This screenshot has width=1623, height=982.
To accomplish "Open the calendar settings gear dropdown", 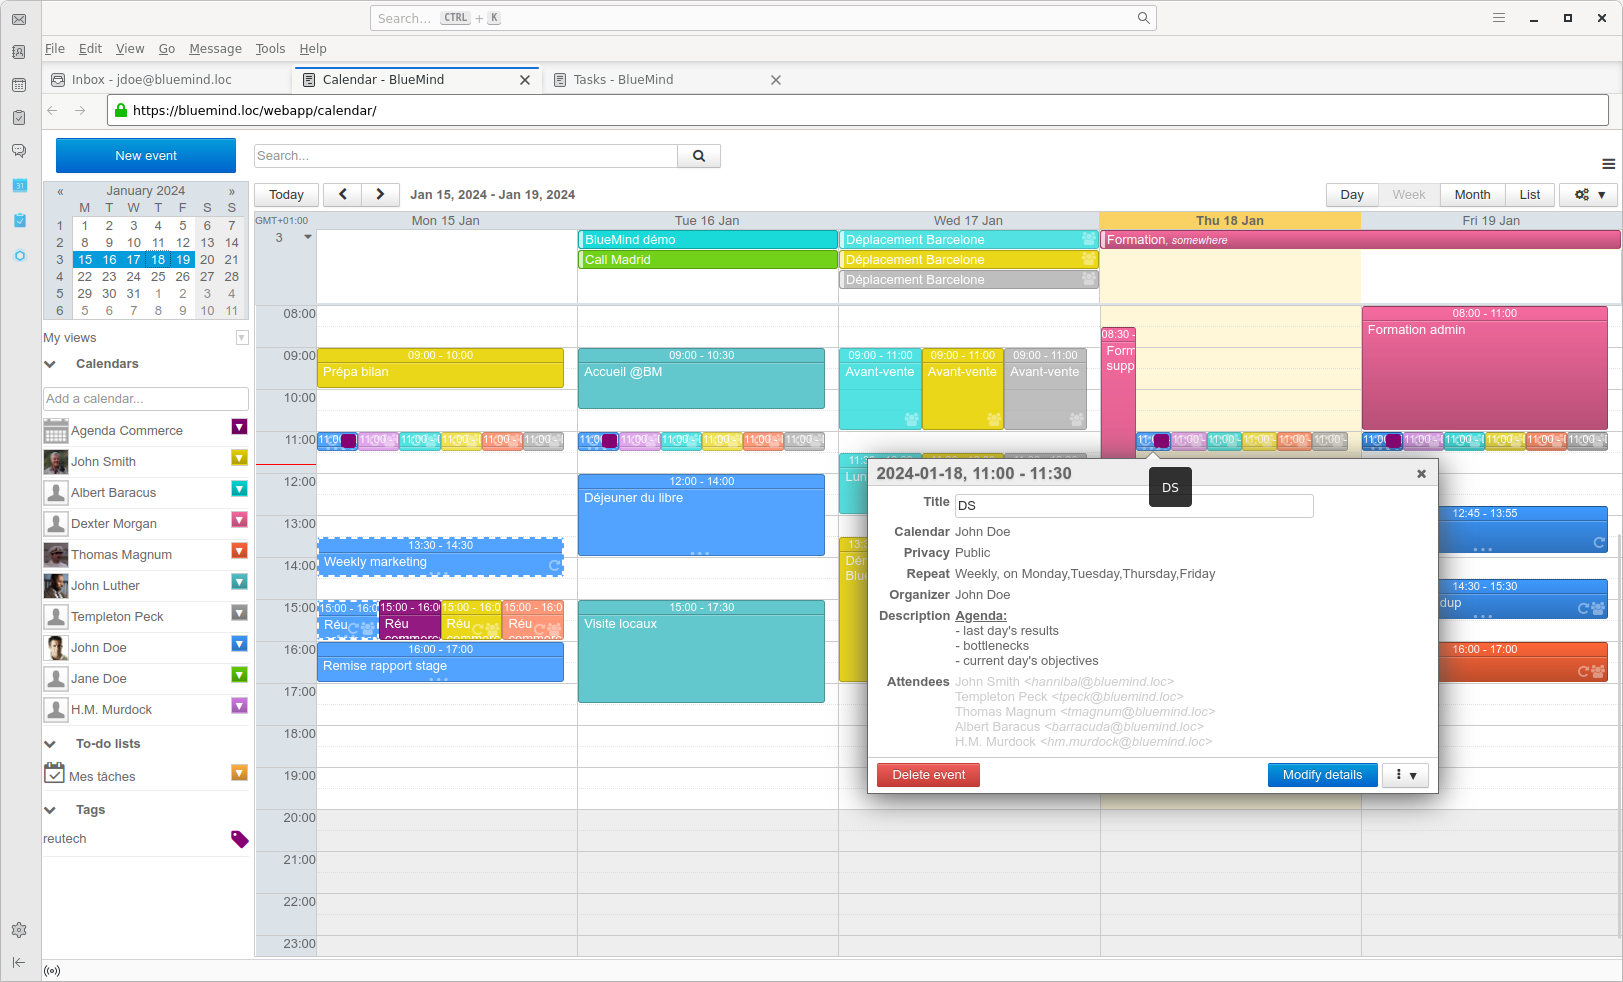I will [1589, 195].
